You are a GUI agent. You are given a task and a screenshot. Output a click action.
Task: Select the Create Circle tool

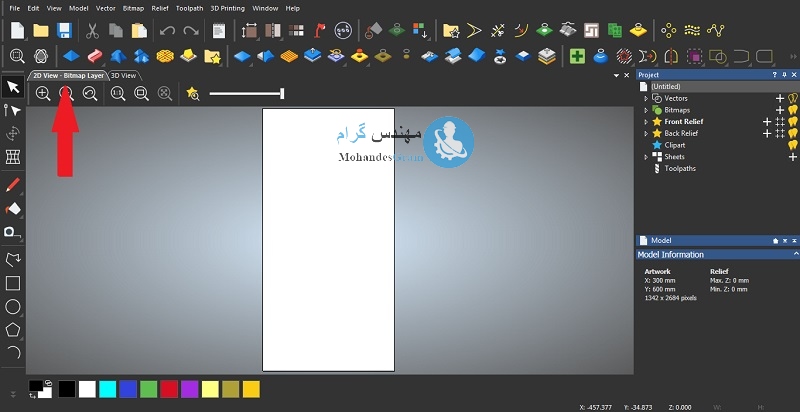click(x=13, y=306)
